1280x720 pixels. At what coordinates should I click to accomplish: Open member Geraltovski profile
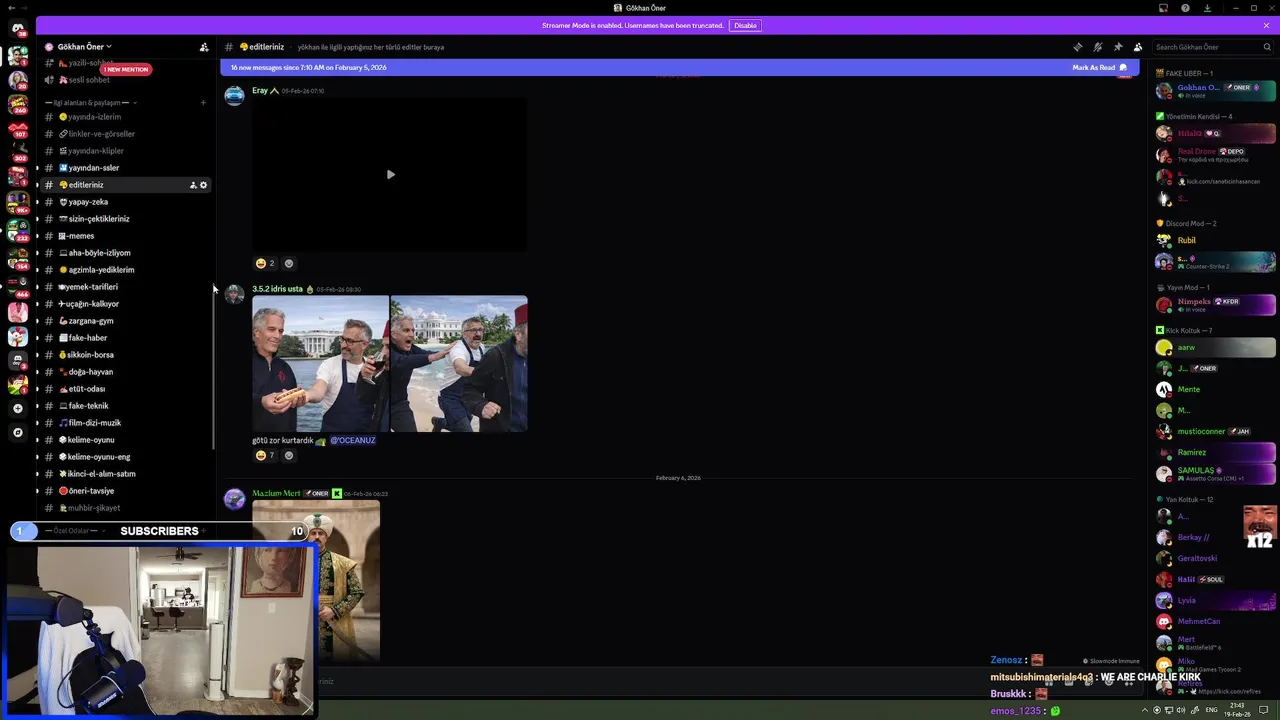coord(1215,558)
